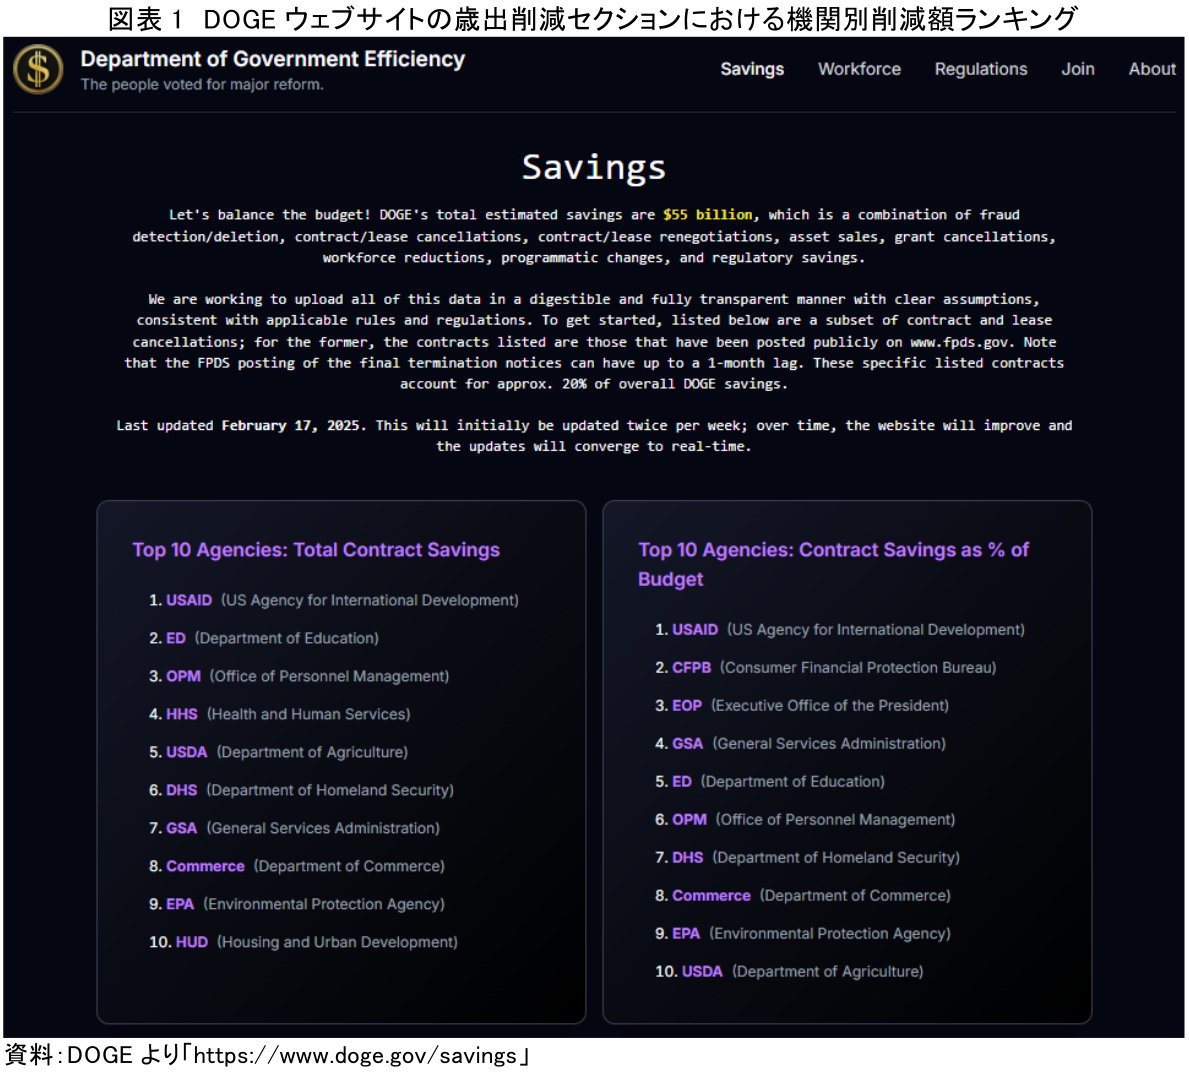Open the Savings navigation tab
Screen dimensions: 1189x1074
pos(752,69)
